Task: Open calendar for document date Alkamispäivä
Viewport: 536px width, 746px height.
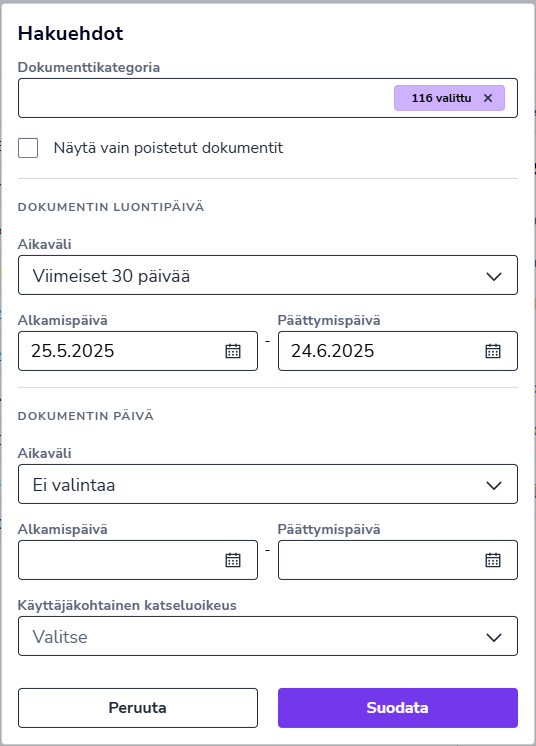Action: coord(233,560)
